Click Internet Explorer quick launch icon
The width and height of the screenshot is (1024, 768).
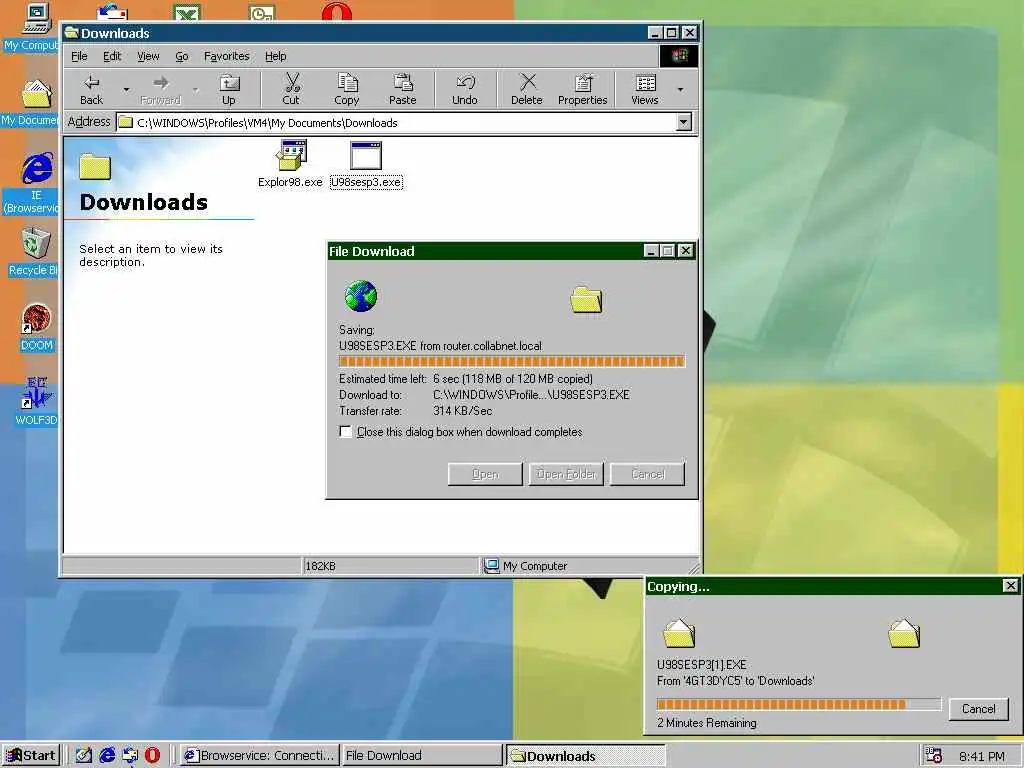point(107,755)
